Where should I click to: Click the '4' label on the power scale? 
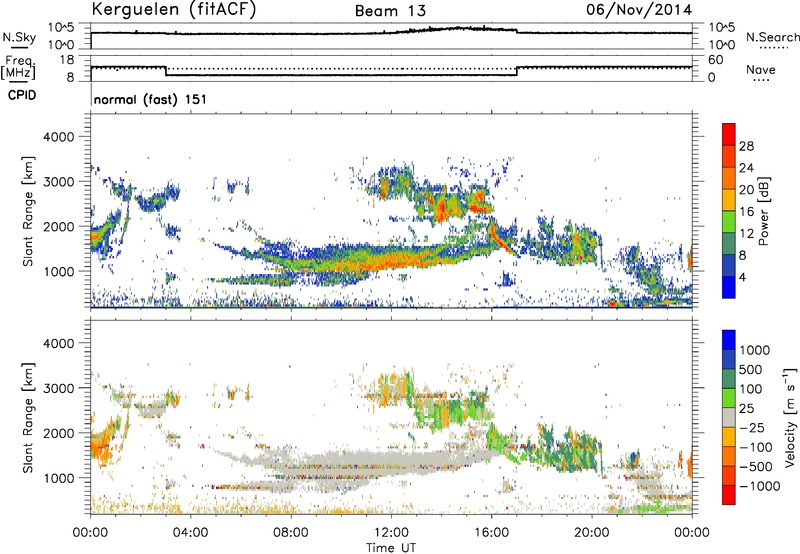pos(743,277)
